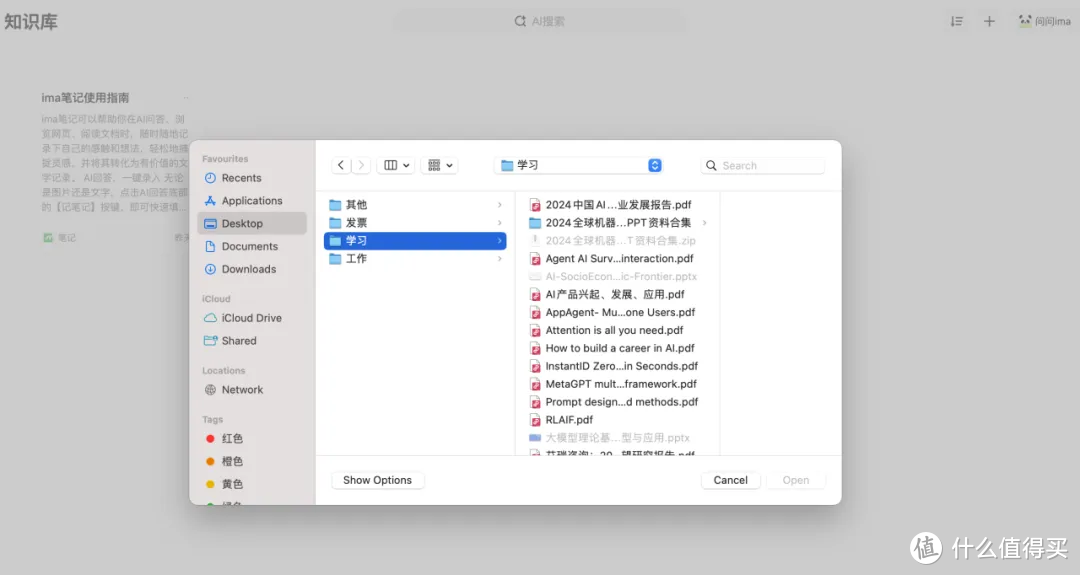
Task: Open the ima笔记使用指南 note card
Action: tap(114, 167)
